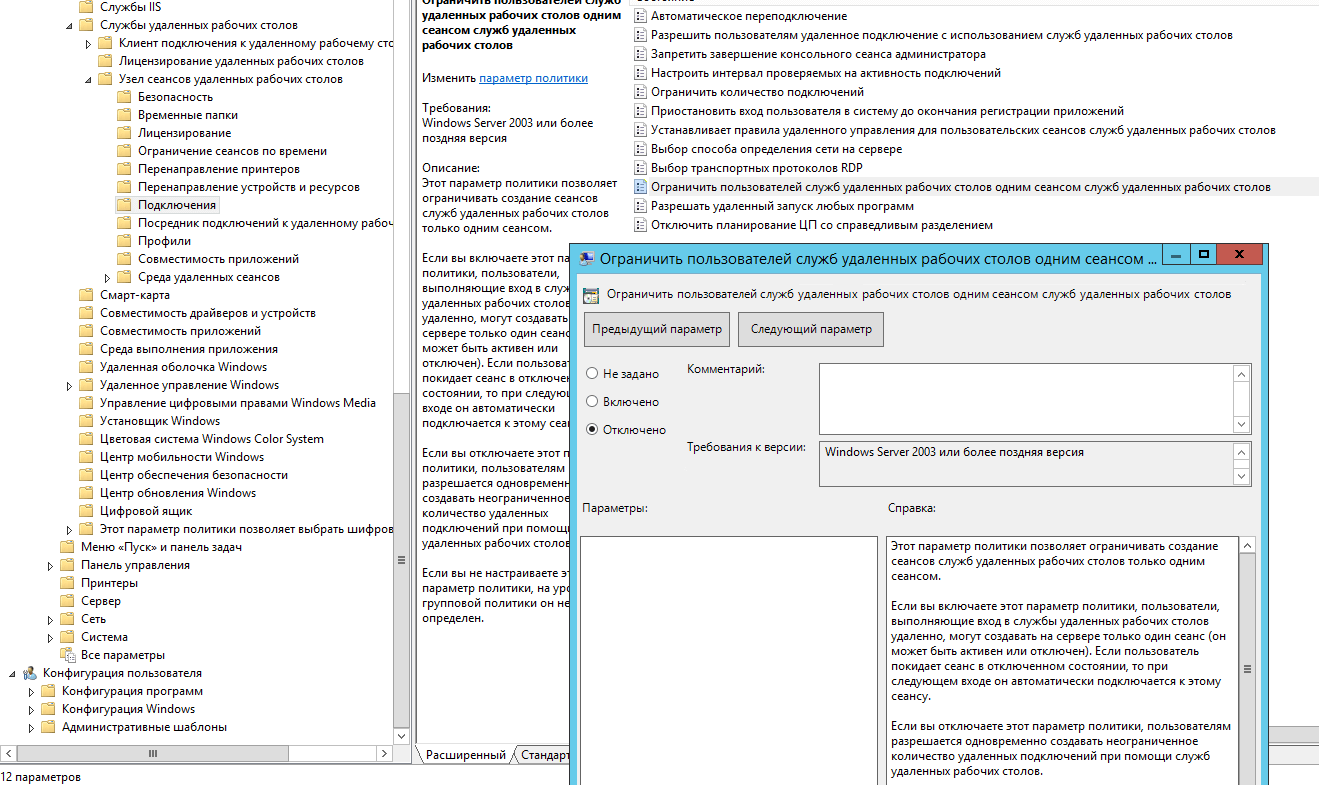Expand the Система node
Image resolution: width=1319 pixels, height=785 pixels.
51,637
